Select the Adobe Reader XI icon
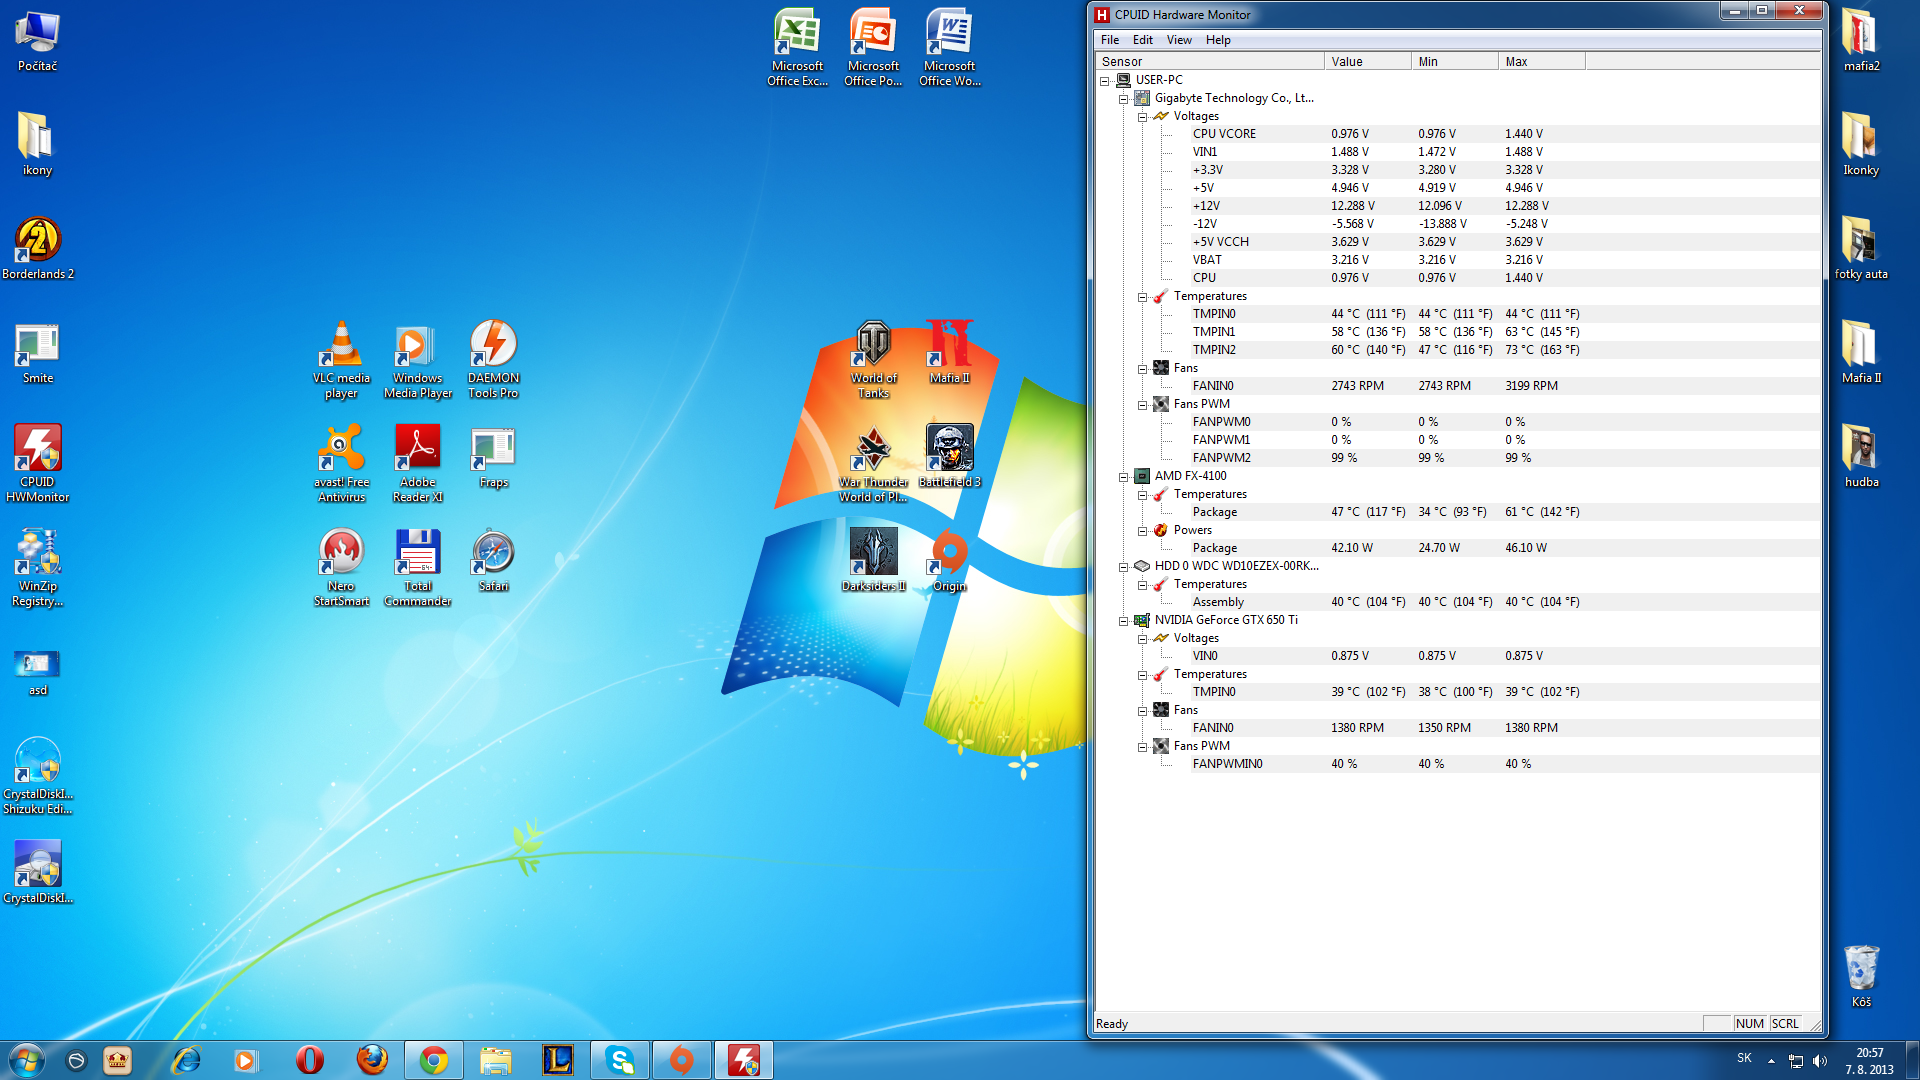 pos(418,463)
